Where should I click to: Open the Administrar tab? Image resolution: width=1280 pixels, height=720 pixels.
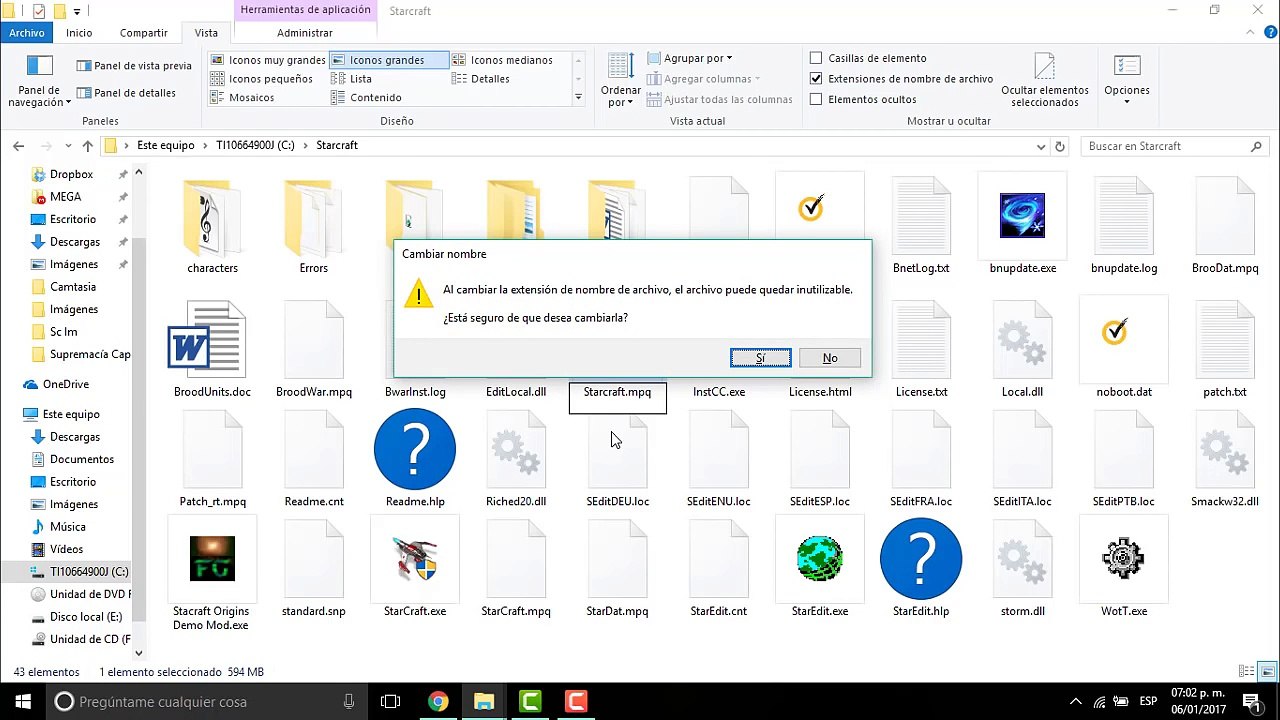click(305, 33)
